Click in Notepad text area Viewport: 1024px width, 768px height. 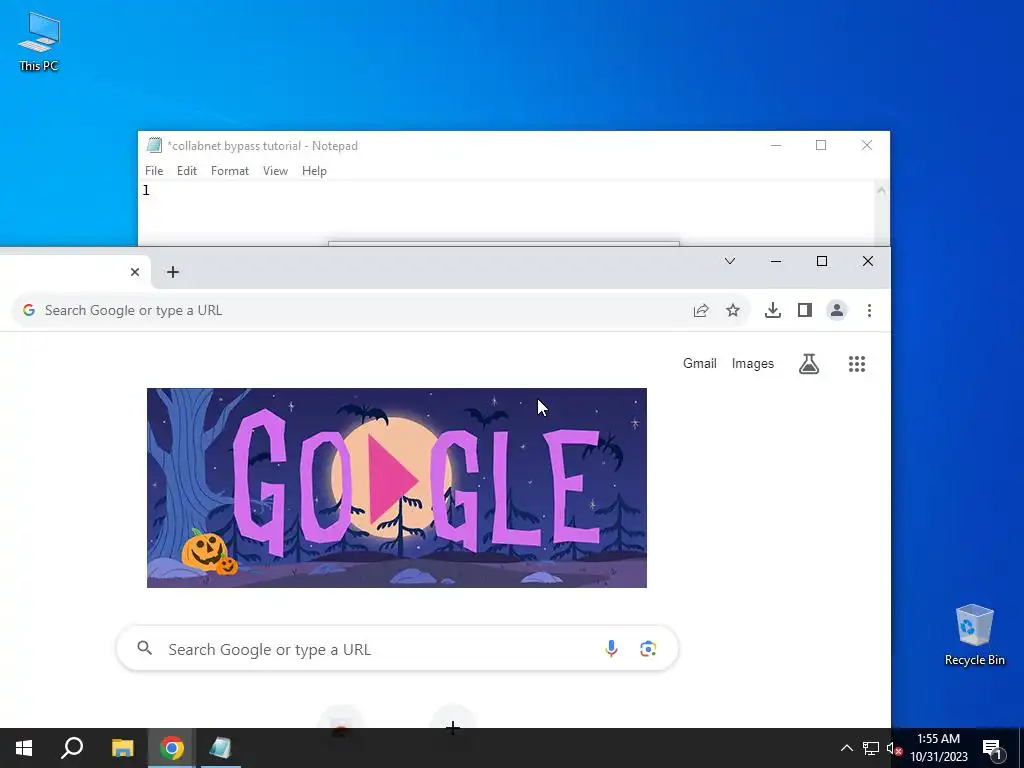pos(506,212)
